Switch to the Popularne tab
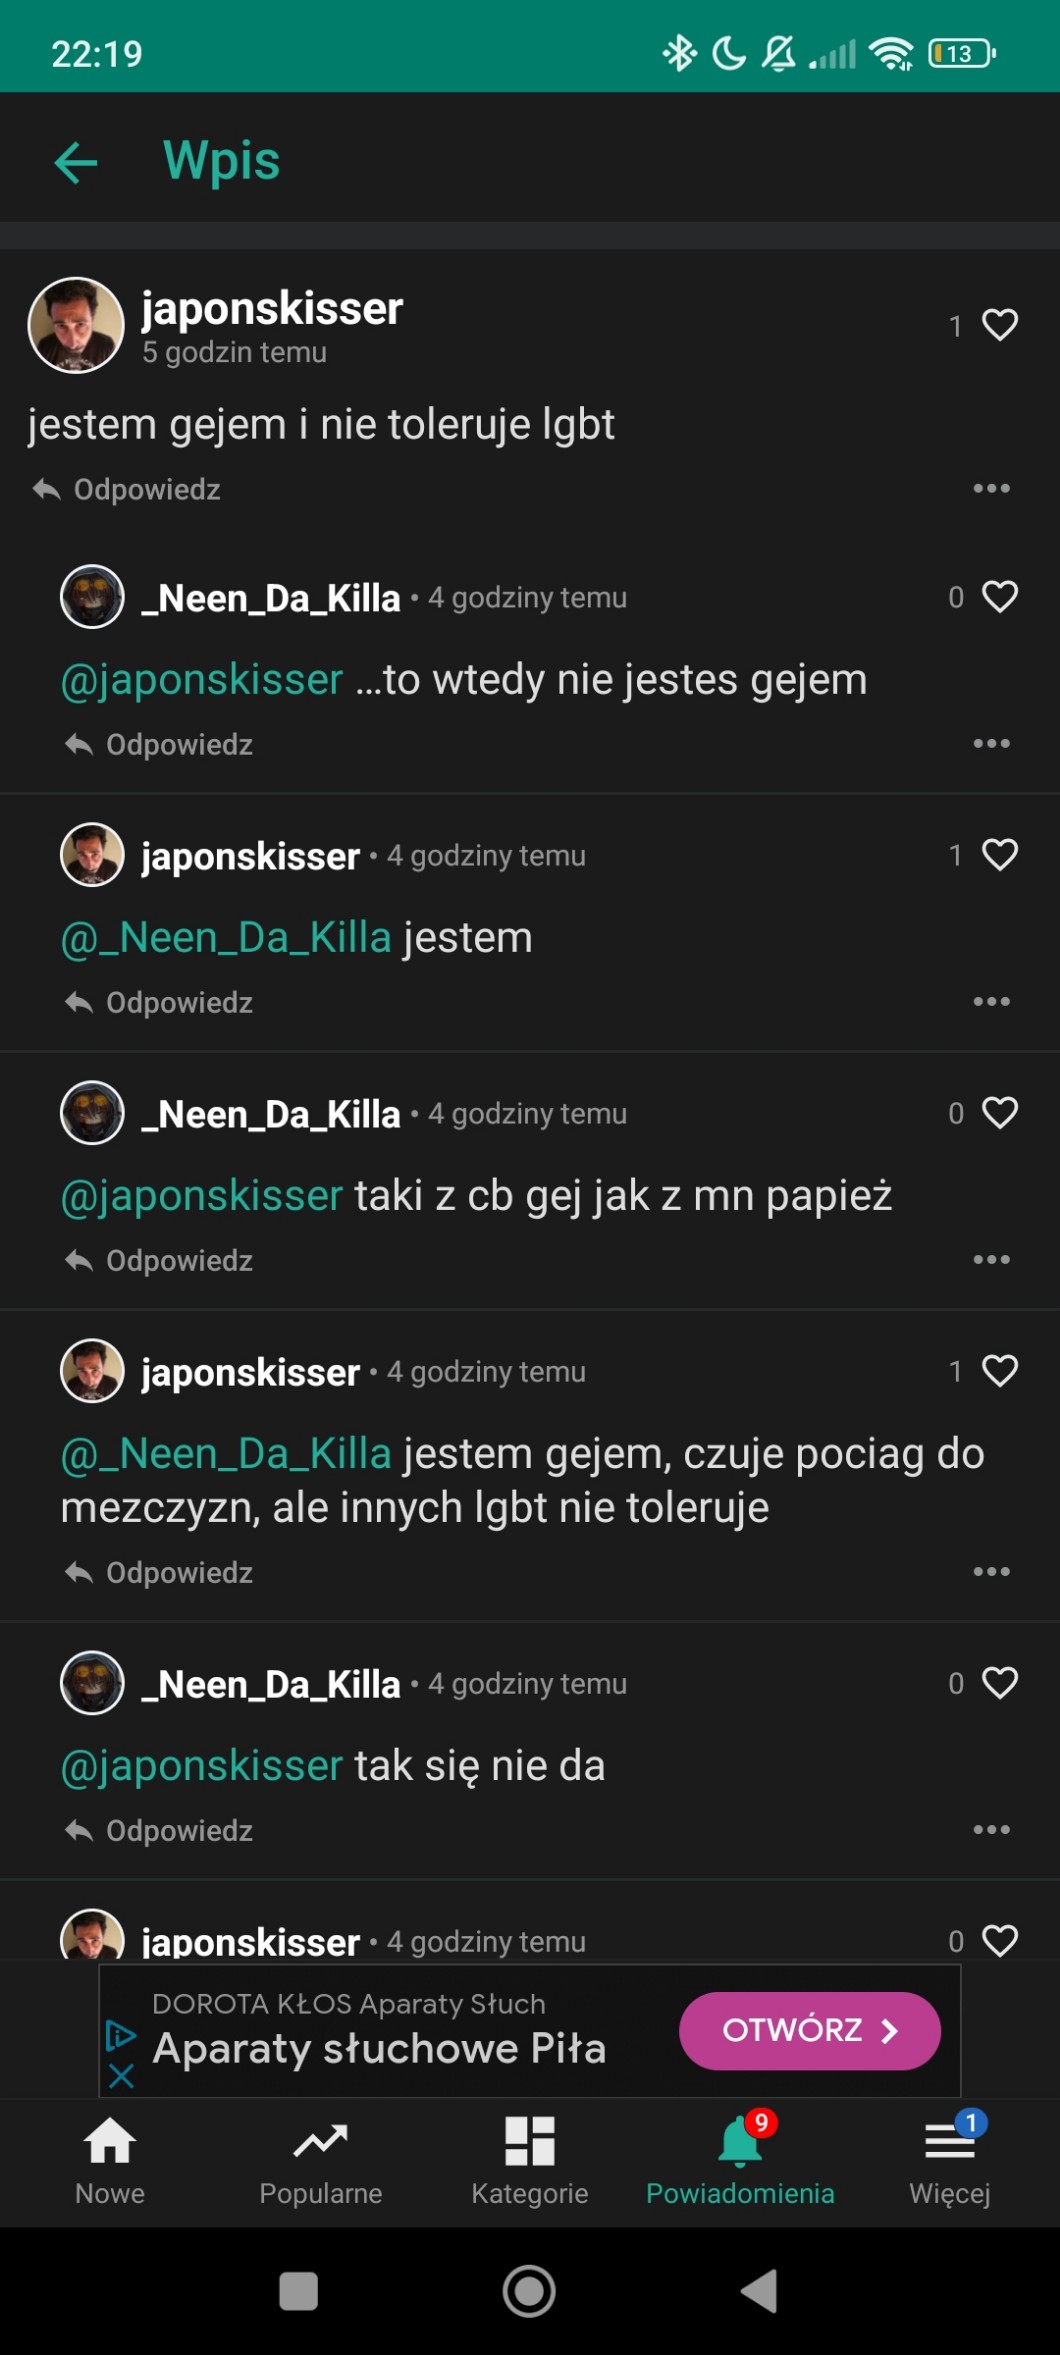Image resolution: width=1060 pixels, height=2355 pixels. pos(320,2160)
